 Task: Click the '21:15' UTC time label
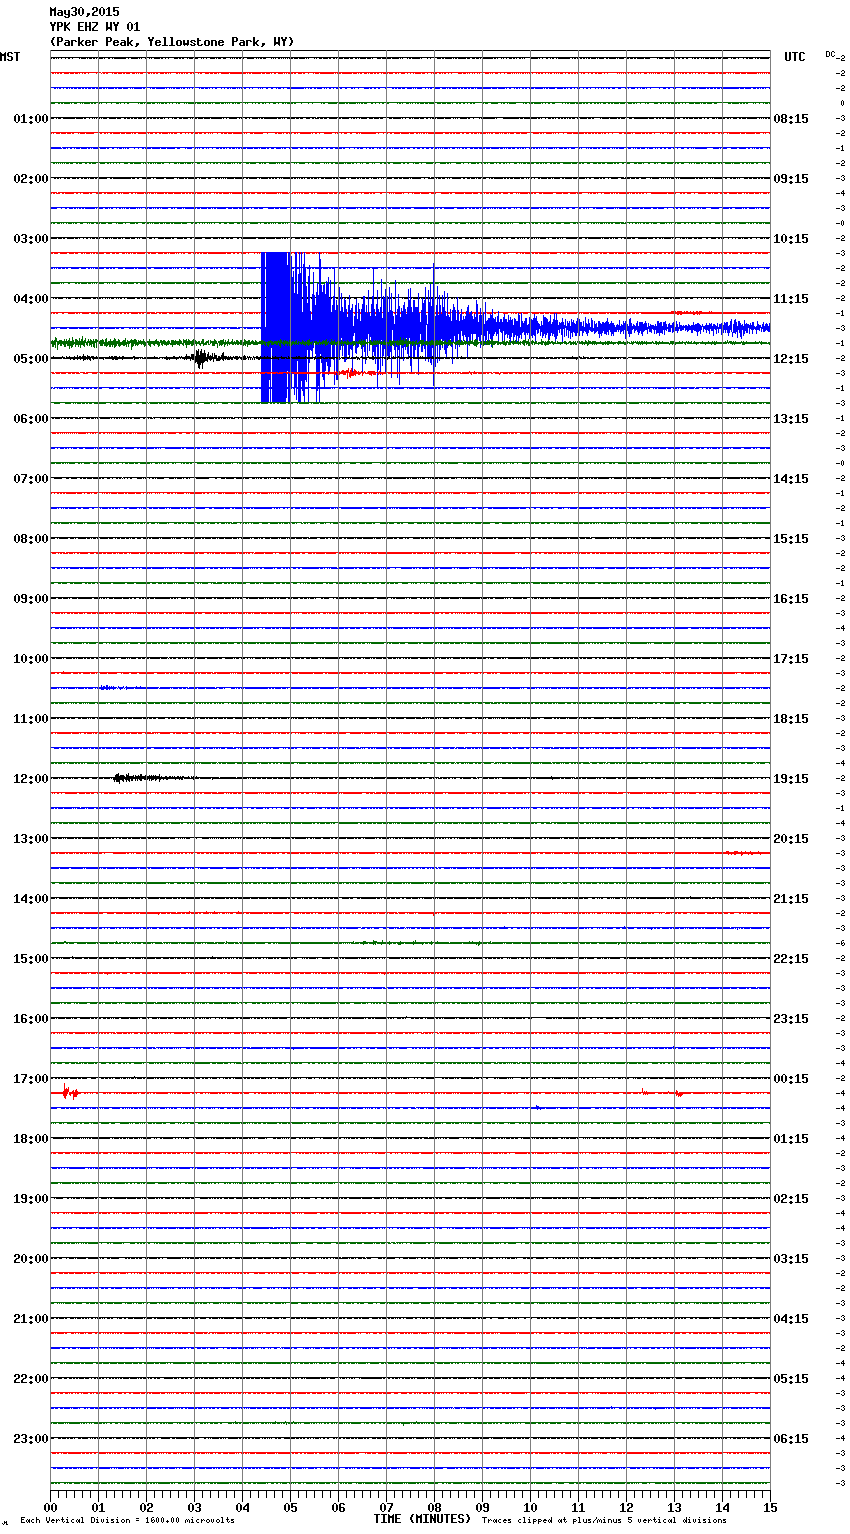[791, 898]
